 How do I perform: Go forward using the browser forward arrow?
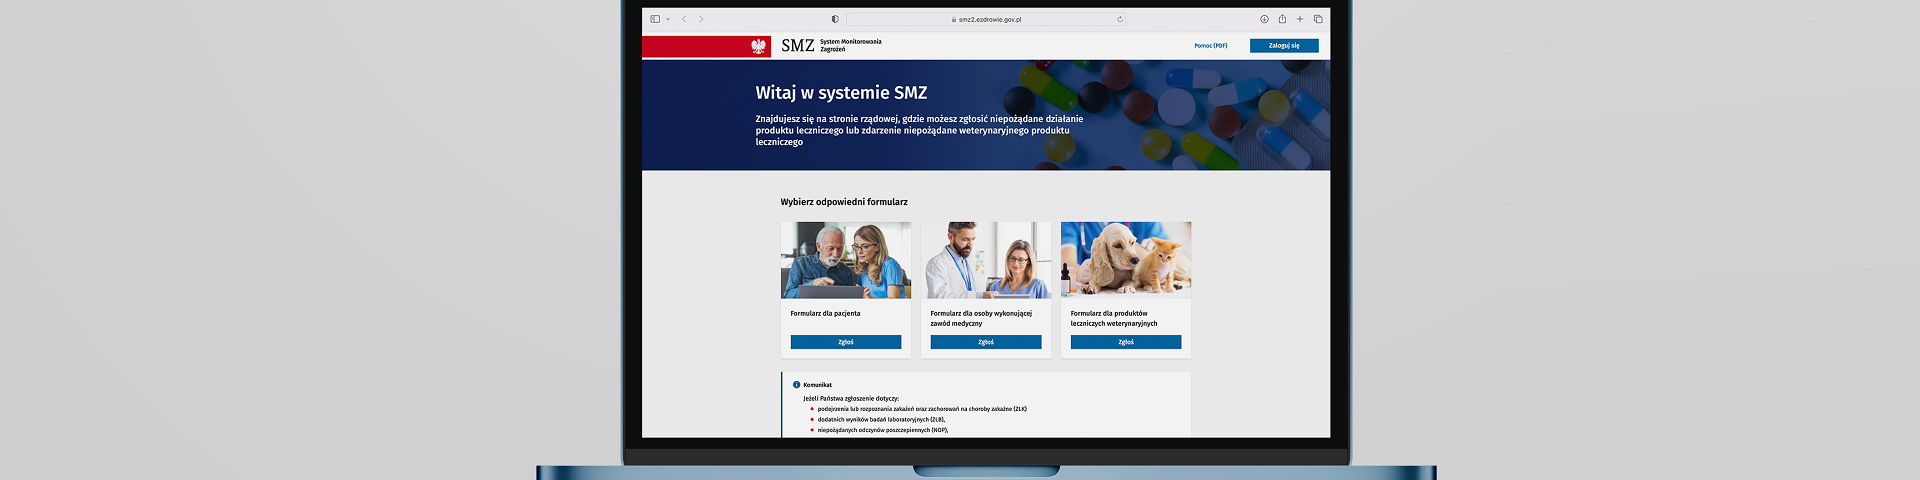coord(701,19)
